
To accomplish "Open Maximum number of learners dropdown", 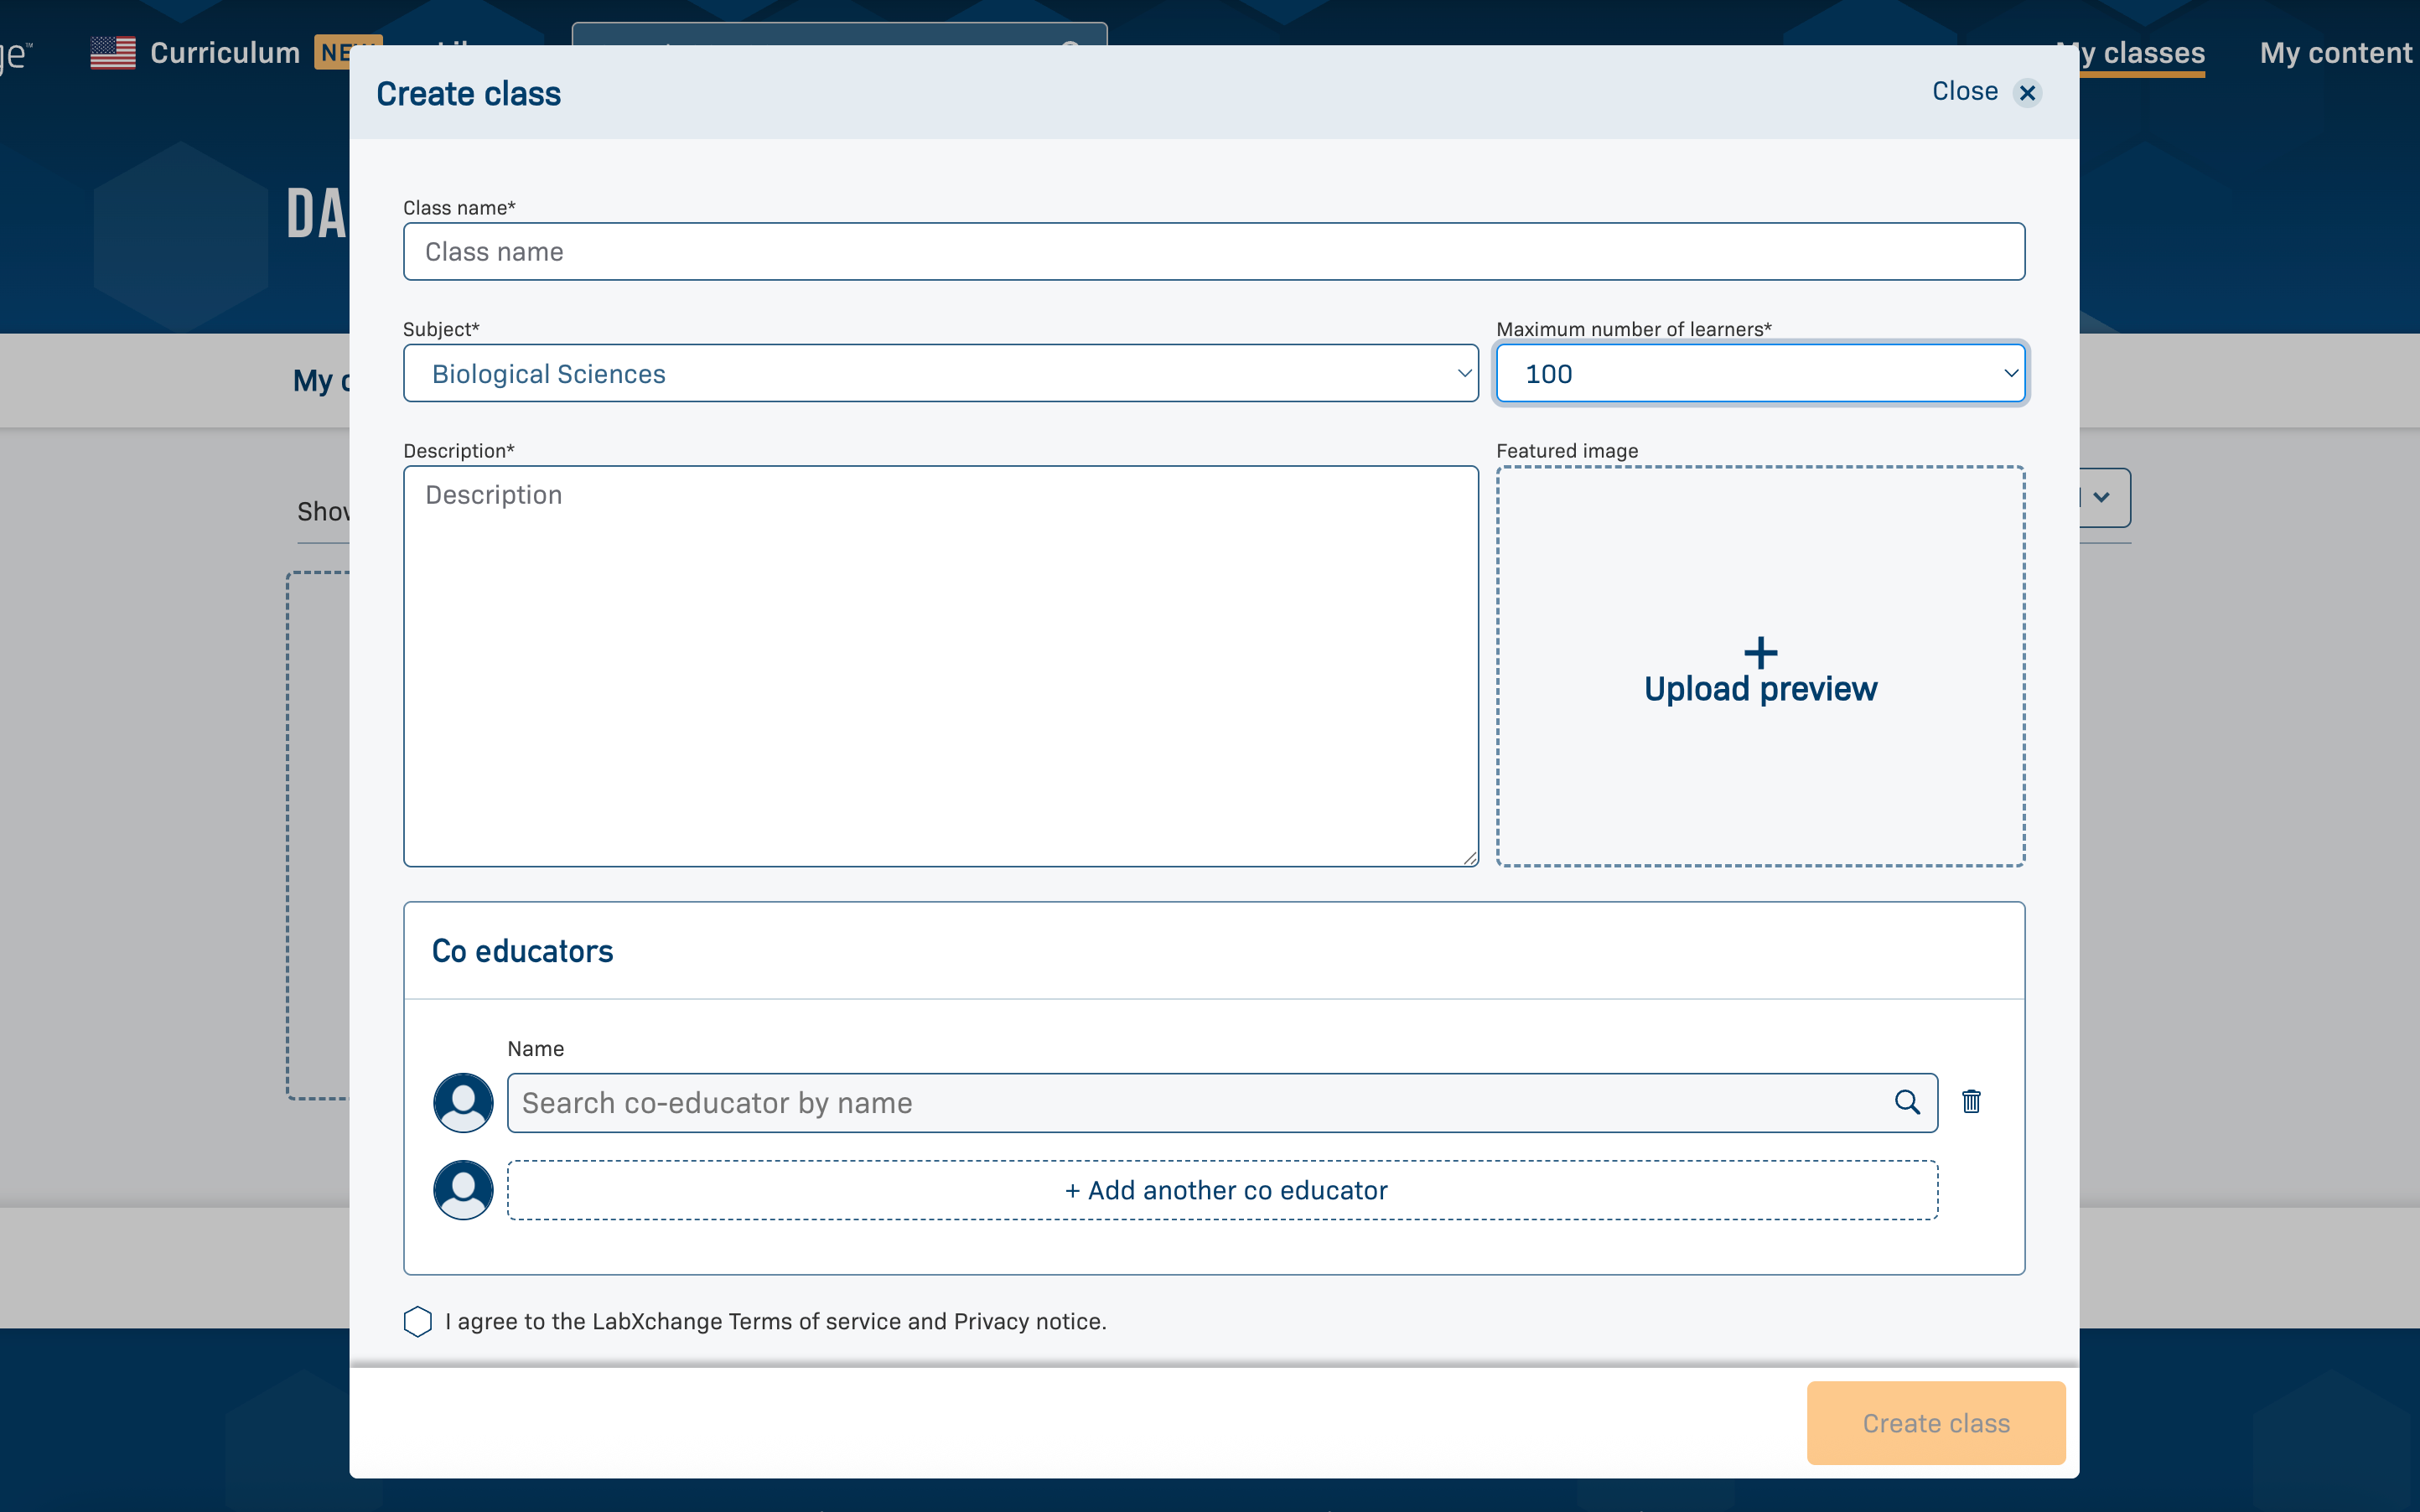I will 1760,374.
